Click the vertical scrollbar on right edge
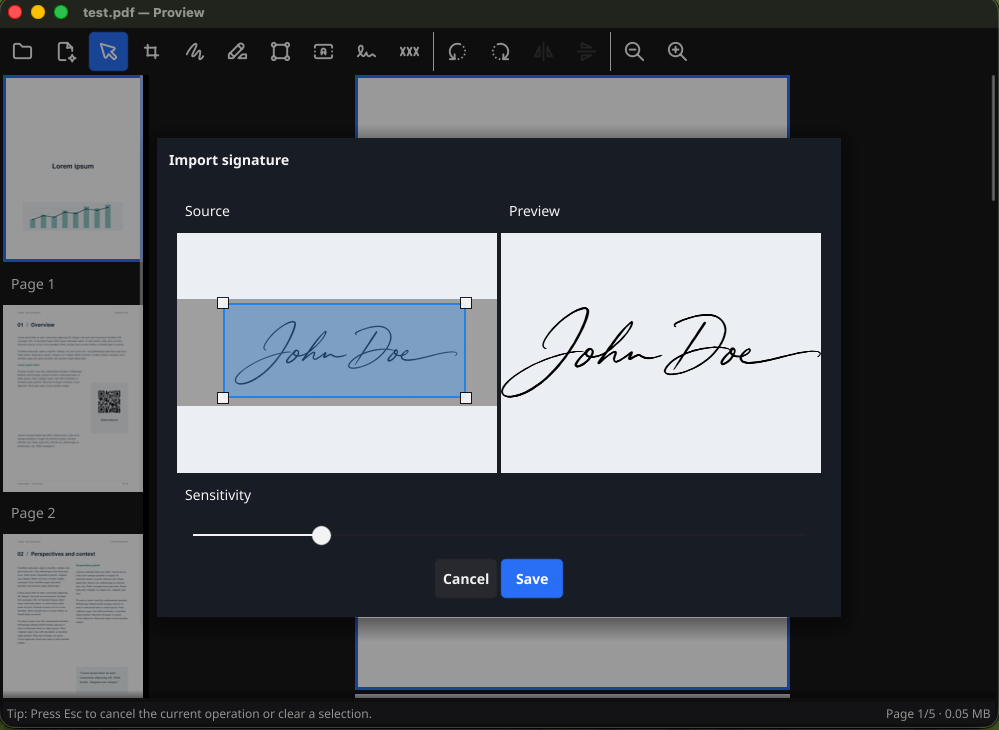The image size is (999, 730). [x=994, y=138]
